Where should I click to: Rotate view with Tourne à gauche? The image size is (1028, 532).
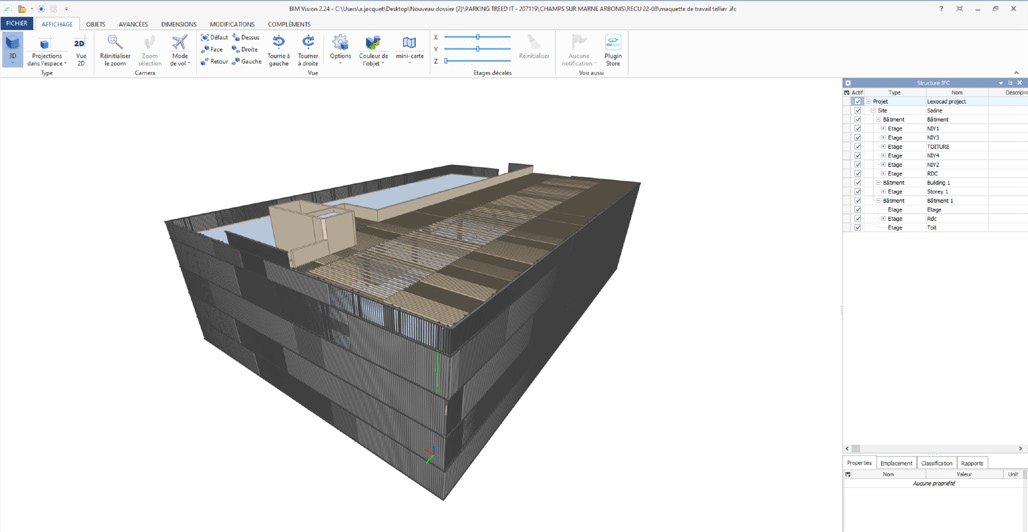pyautogui.click(x=279, y=51)
